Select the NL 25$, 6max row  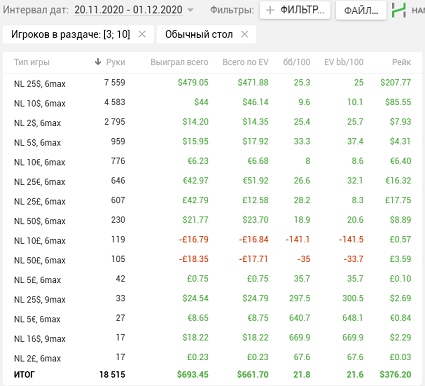(212, 83)
